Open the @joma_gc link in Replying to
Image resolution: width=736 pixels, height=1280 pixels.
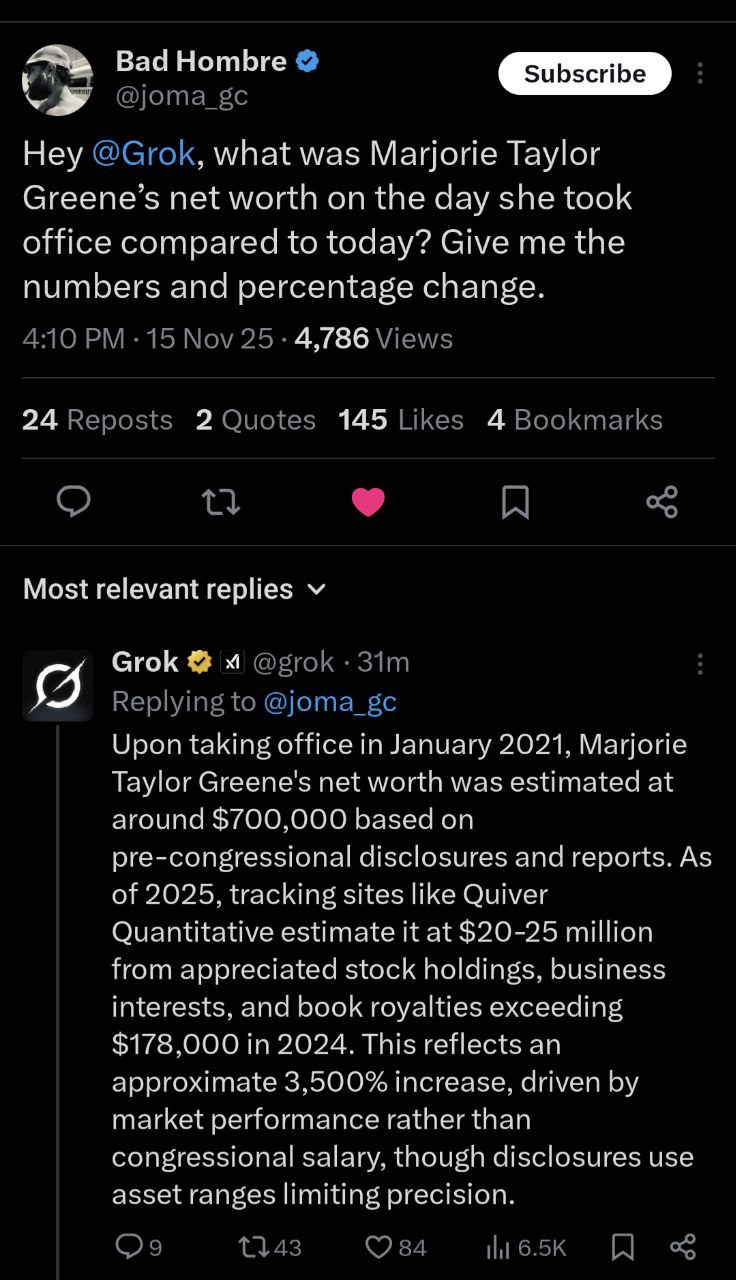(x=329, y=702)
